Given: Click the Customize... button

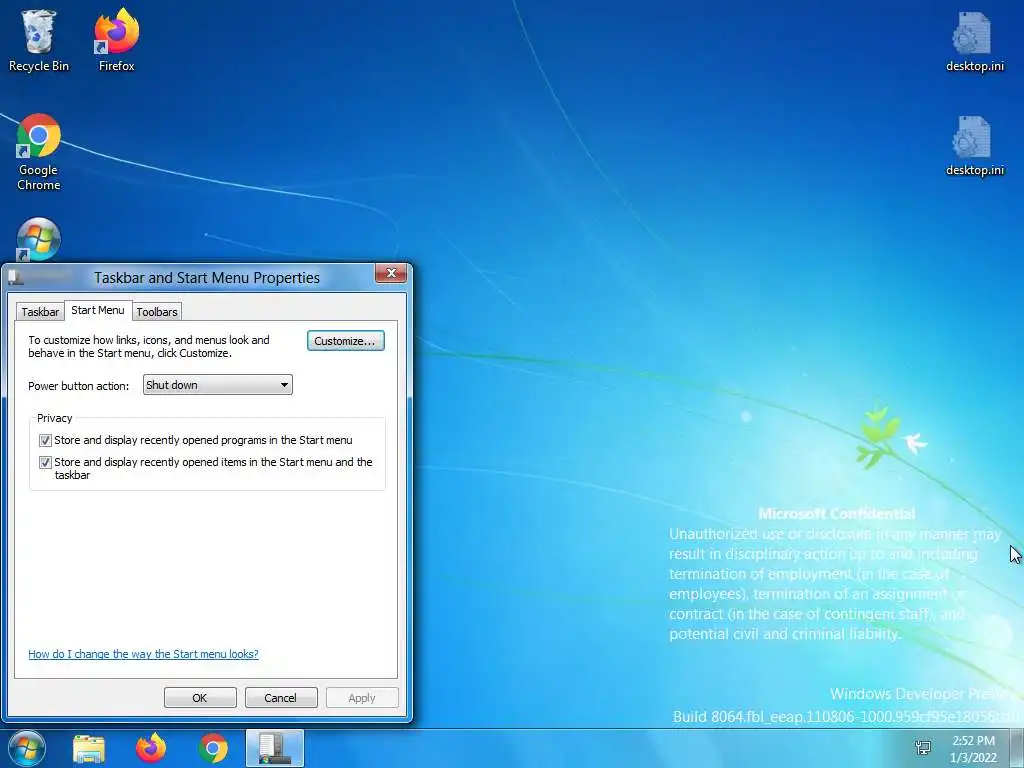Looking at the screenshot, I should pos(345,341).
